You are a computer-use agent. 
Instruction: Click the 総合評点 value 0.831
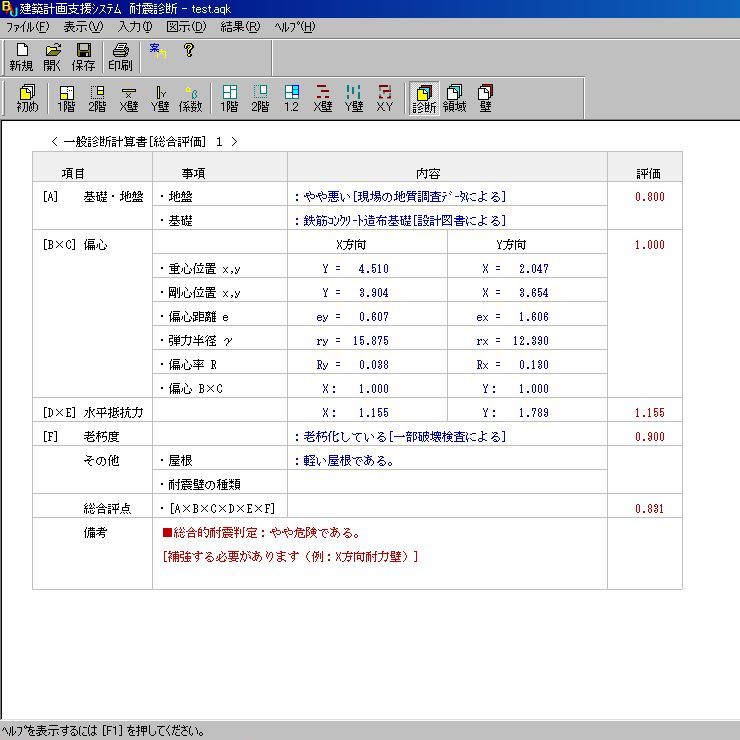point(649,509)
